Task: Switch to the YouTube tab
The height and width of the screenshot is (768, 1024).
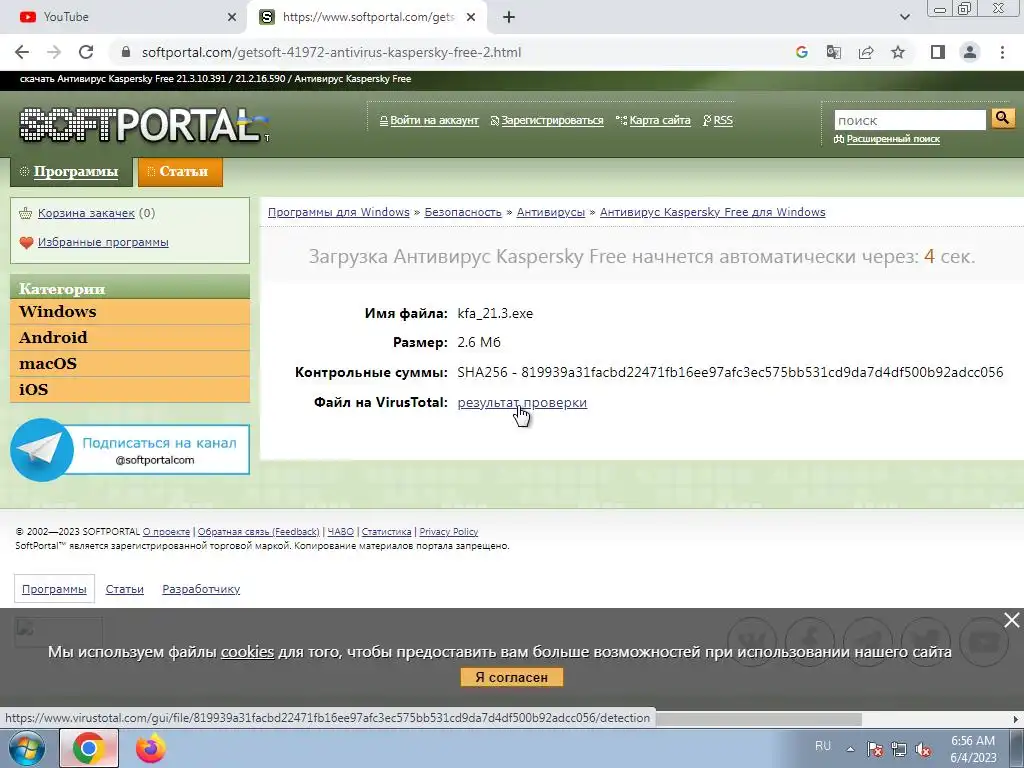Action: pos(124,17)
